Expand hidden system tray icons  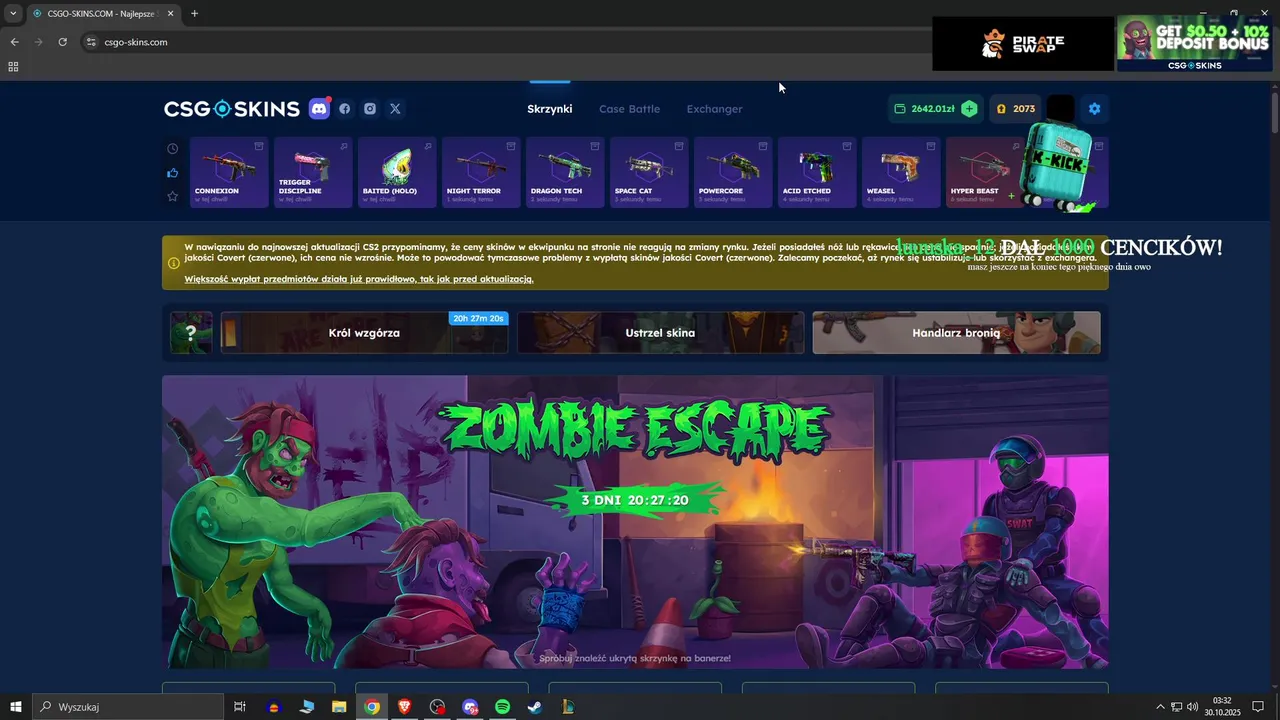[1160, 707]
